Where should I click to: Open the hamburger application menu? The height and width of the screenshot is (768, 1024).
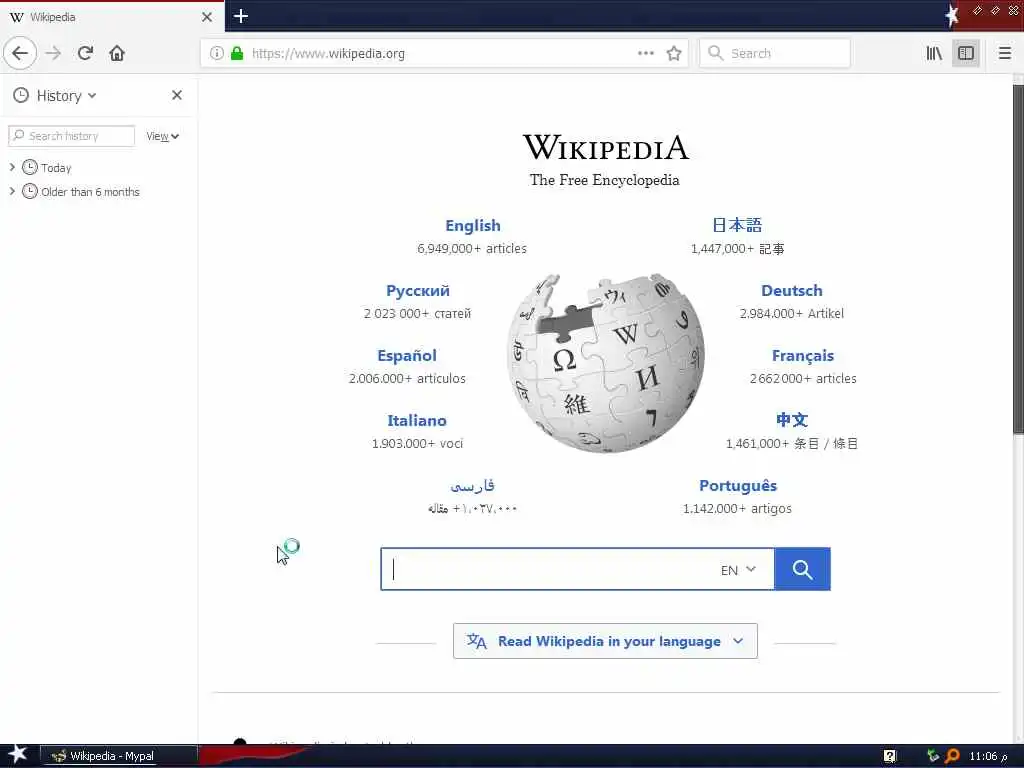(x=1005, y=53)
